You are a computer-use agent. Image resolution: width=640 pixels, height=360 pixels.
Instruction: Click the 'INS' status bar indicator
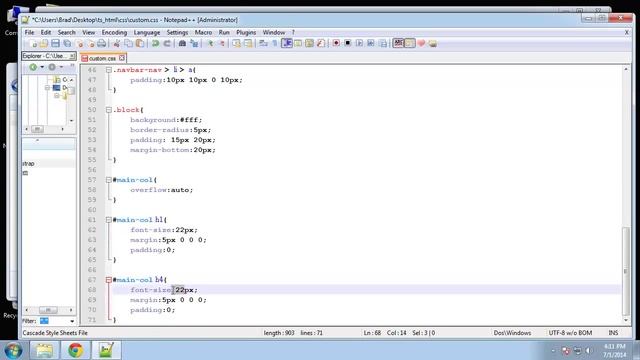(x=613, y=333)
